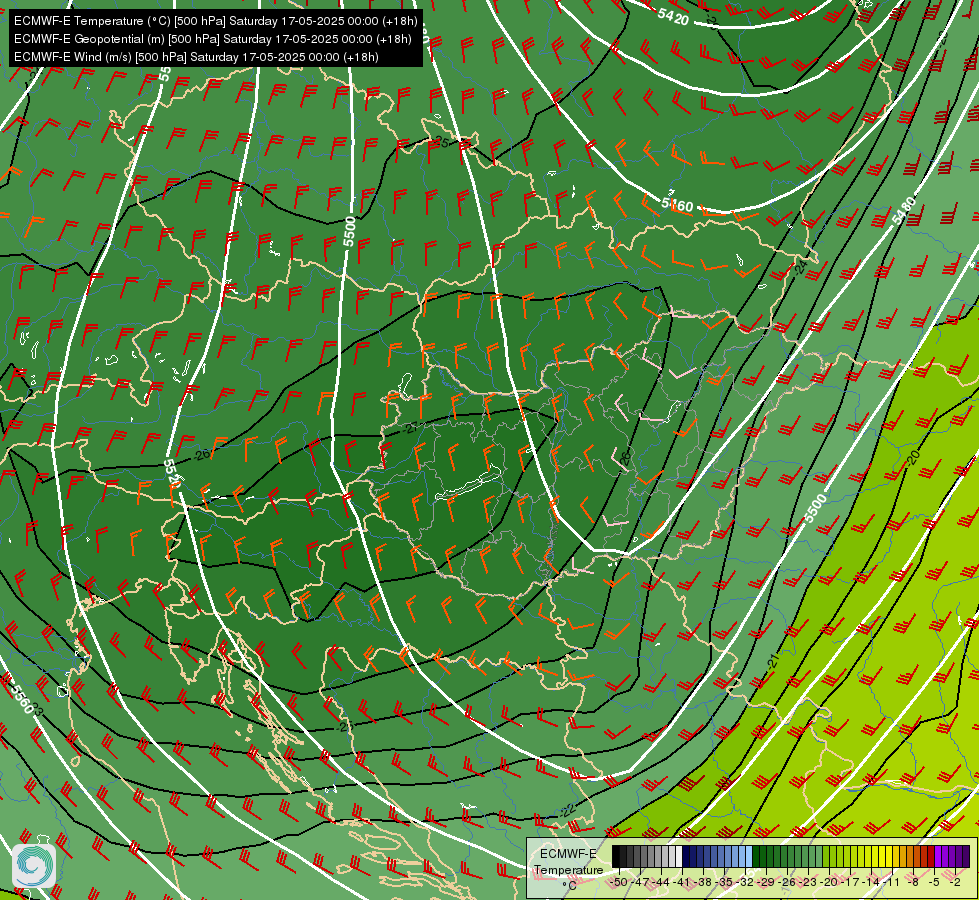Click the ECMWF-E Temperature title line
The height and width of the screenshot is (900, 979).
[x=215, y=21]
